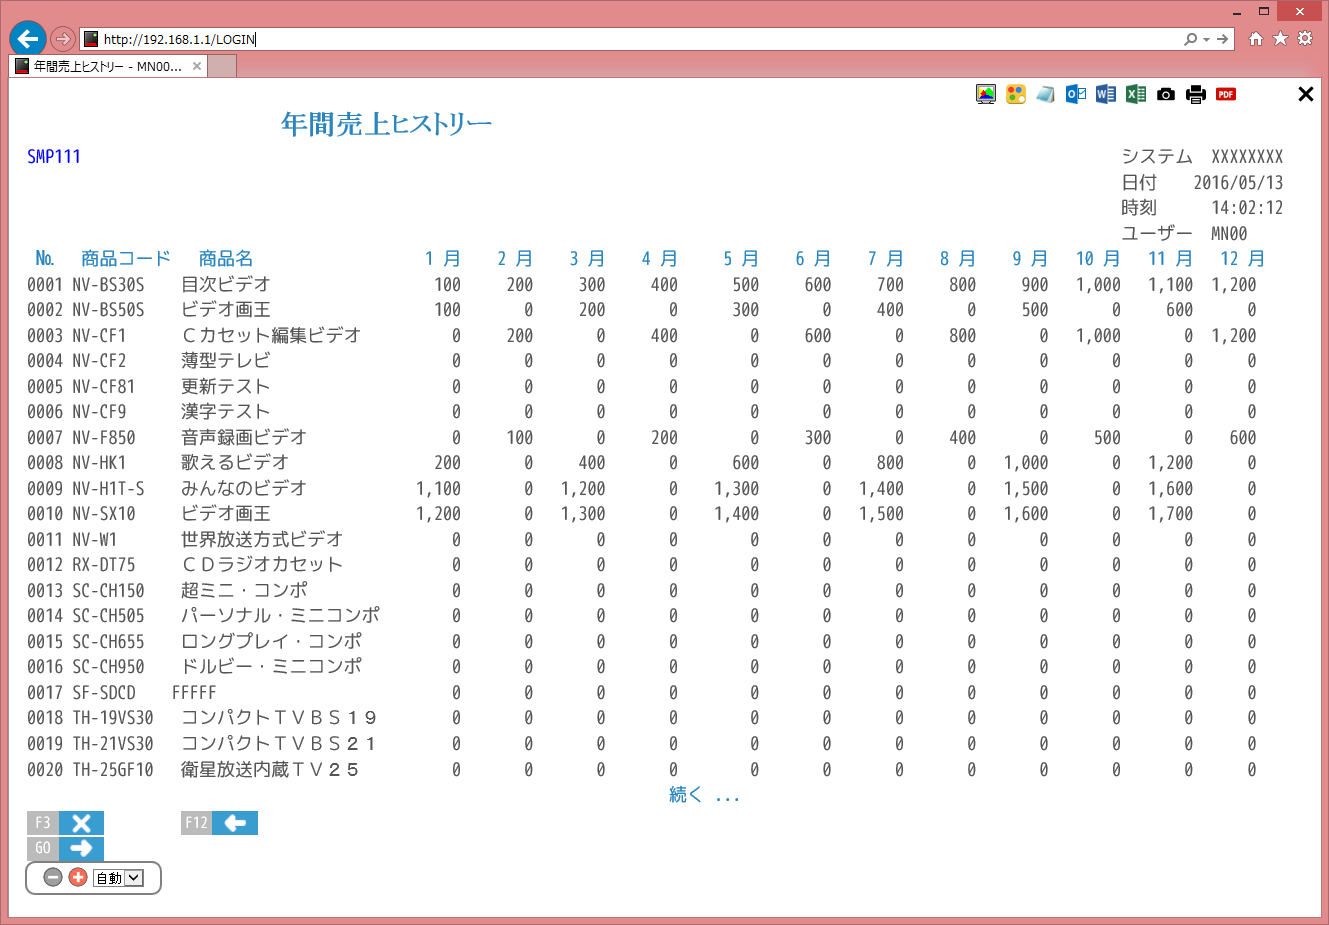Open the color palette settings icon

[x=1016, y=94]
